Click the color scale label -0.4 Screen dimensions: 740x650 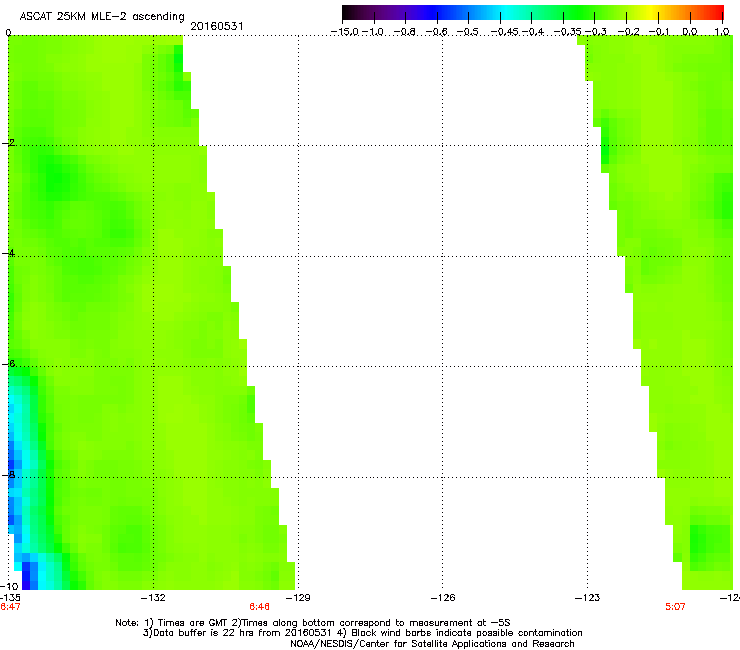pos(533,32)
